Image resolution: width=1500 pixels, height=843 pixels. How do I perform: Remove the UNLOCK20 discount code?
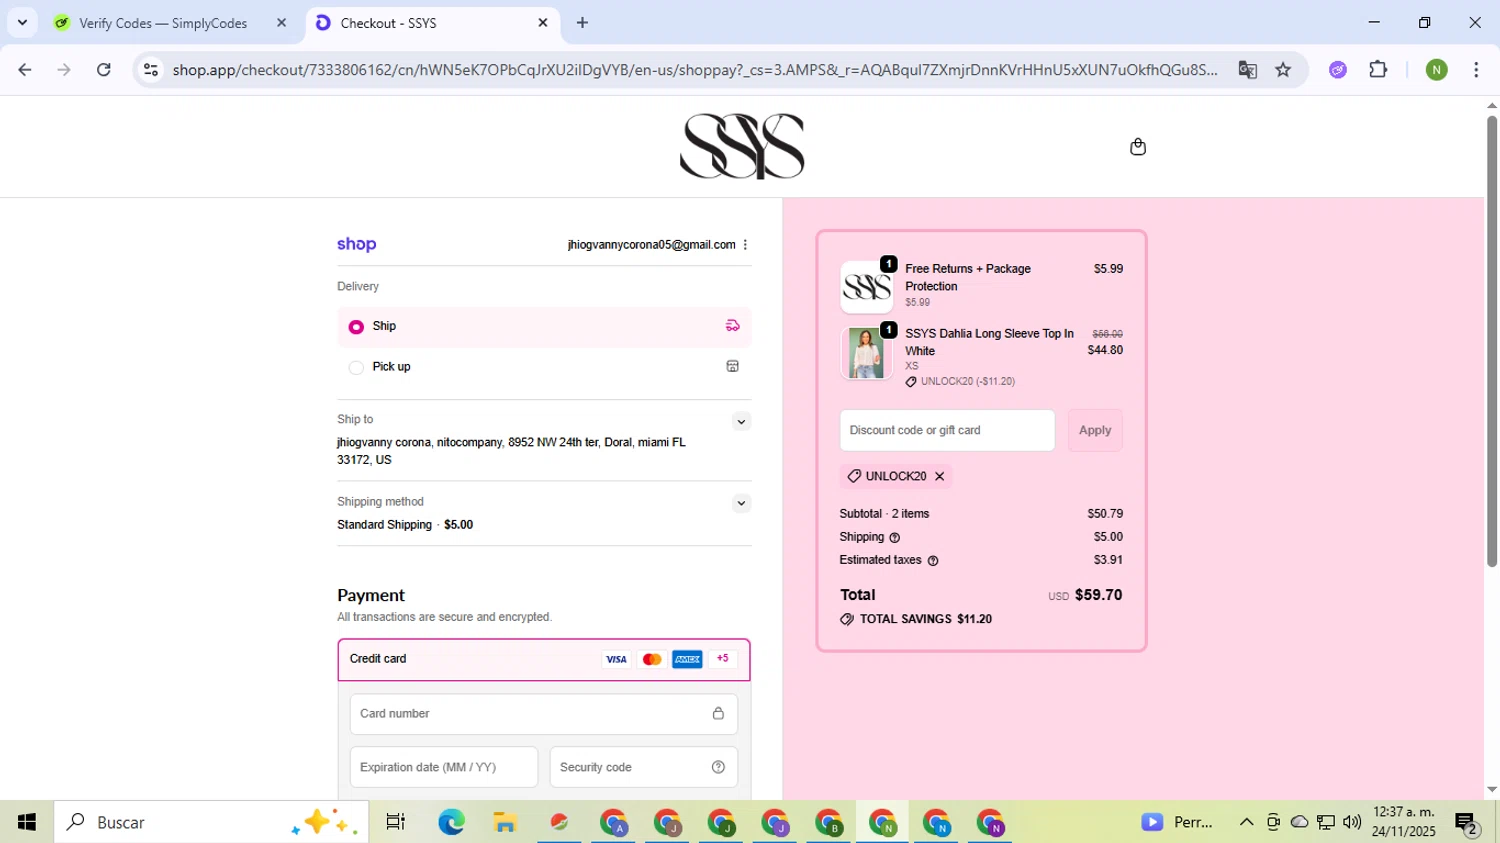point(939,477)
